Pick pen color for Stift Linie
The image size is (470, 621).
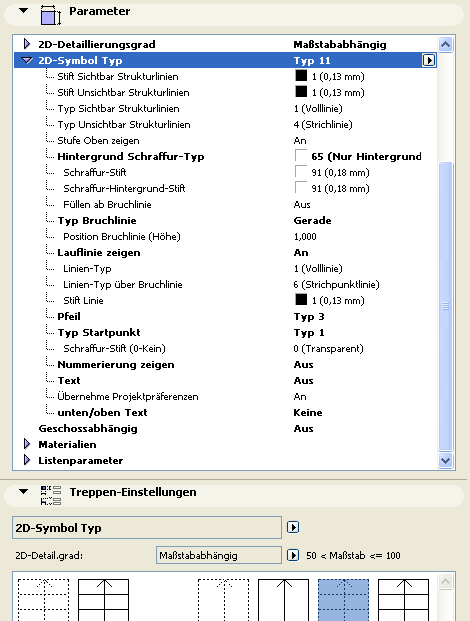coord(301,299)
